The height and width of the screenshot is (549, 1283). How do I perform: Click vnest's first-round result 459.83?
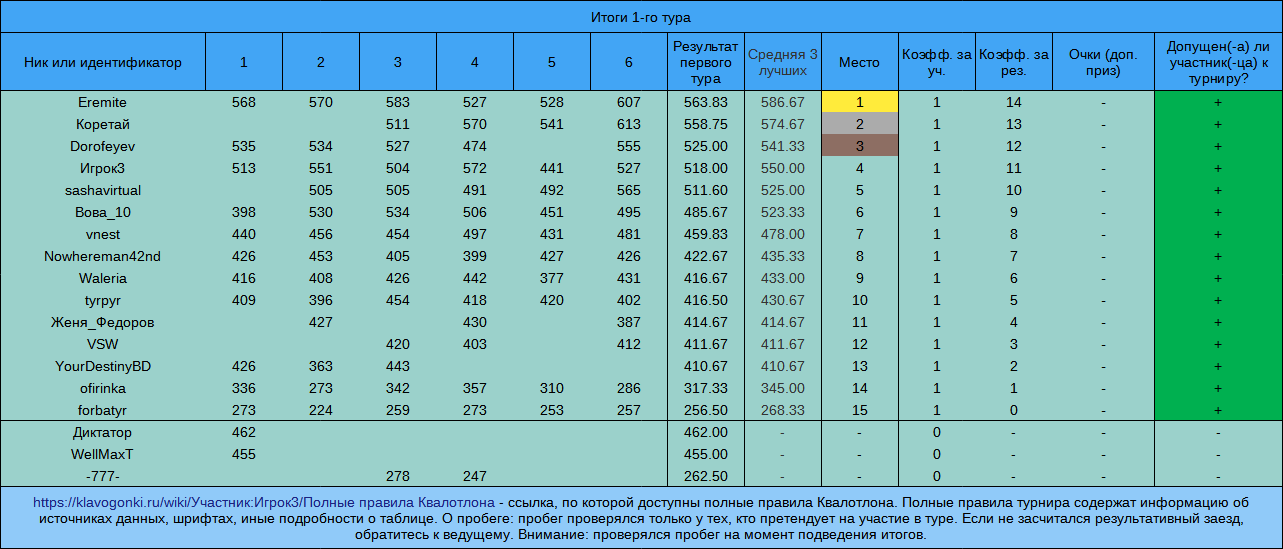tap(706, 235)
